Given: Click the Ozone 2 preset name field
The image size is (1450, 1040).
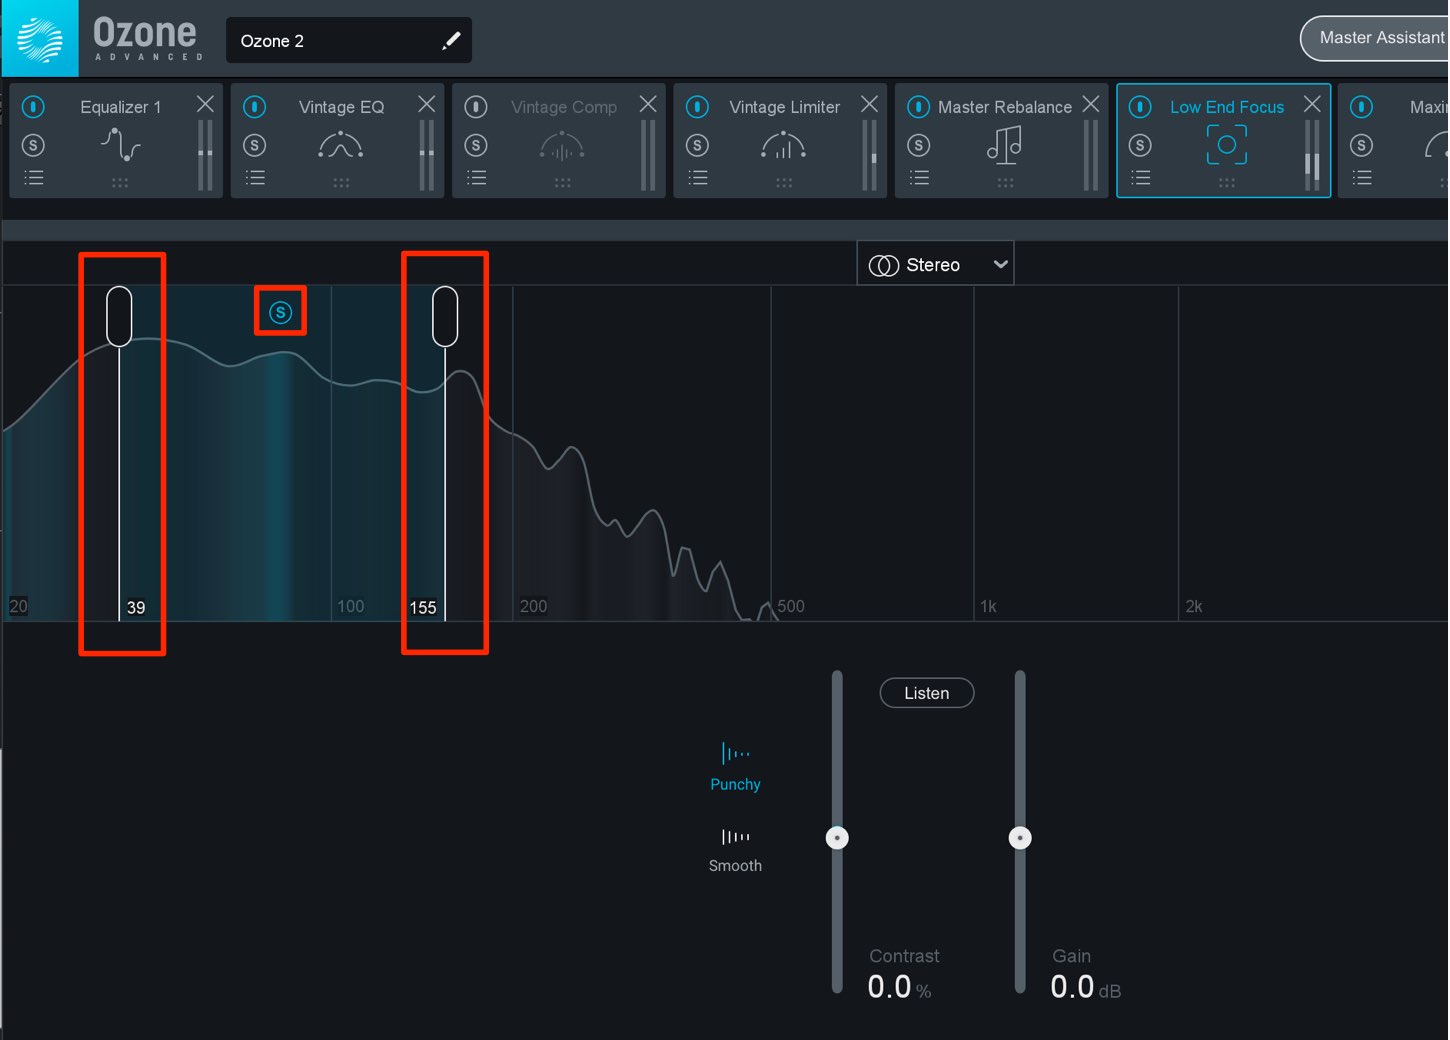Looking at the screenshot, I should point(330,40).
